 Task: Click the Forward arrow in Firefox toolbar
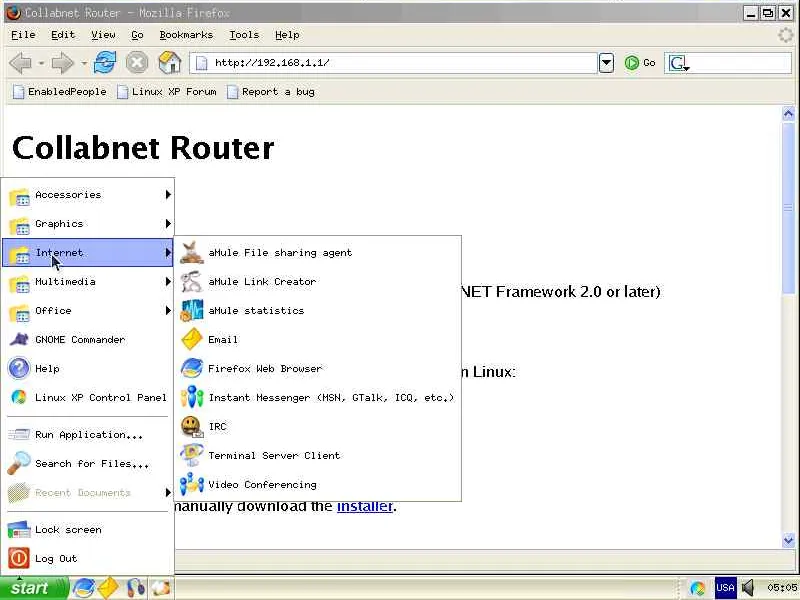pyautogui.click(x=63, y=63)
